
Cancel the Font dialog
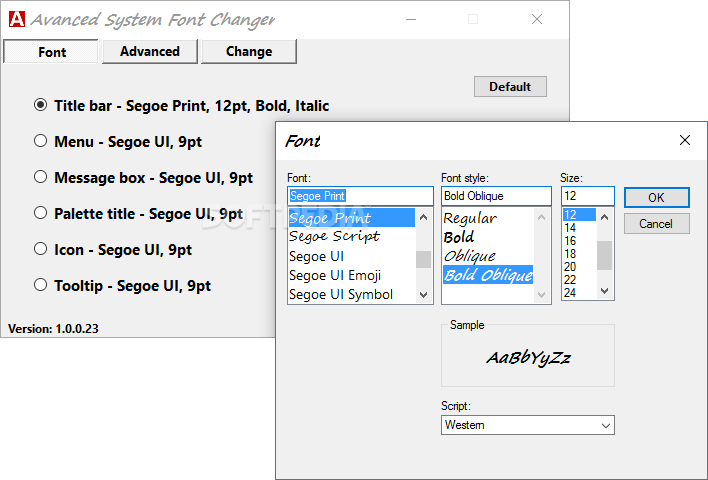tap(657, 224)
